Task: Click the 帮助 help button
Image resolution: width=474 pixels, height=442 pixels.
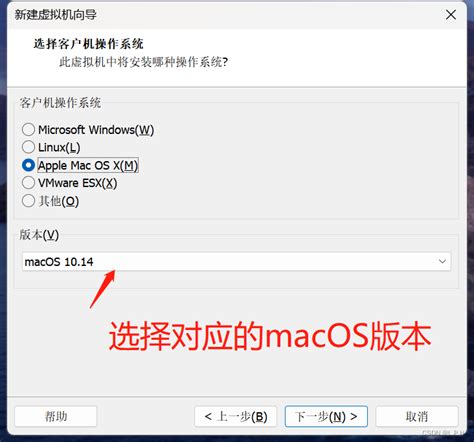Action: click(56, 416)
